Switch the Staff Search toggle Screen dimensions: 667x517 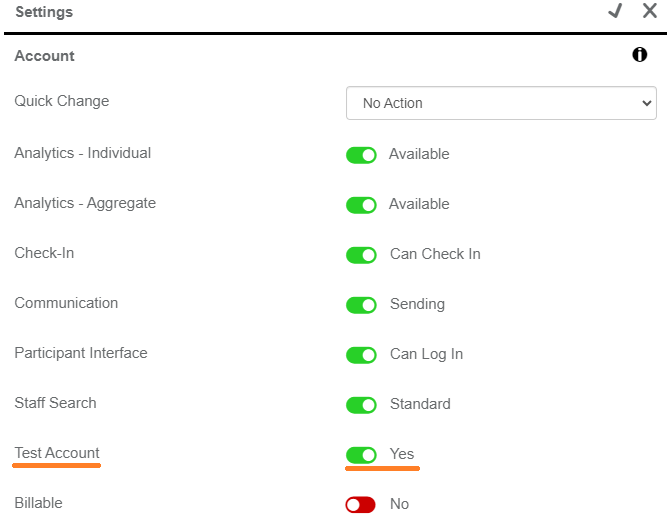tap(361, 405)
